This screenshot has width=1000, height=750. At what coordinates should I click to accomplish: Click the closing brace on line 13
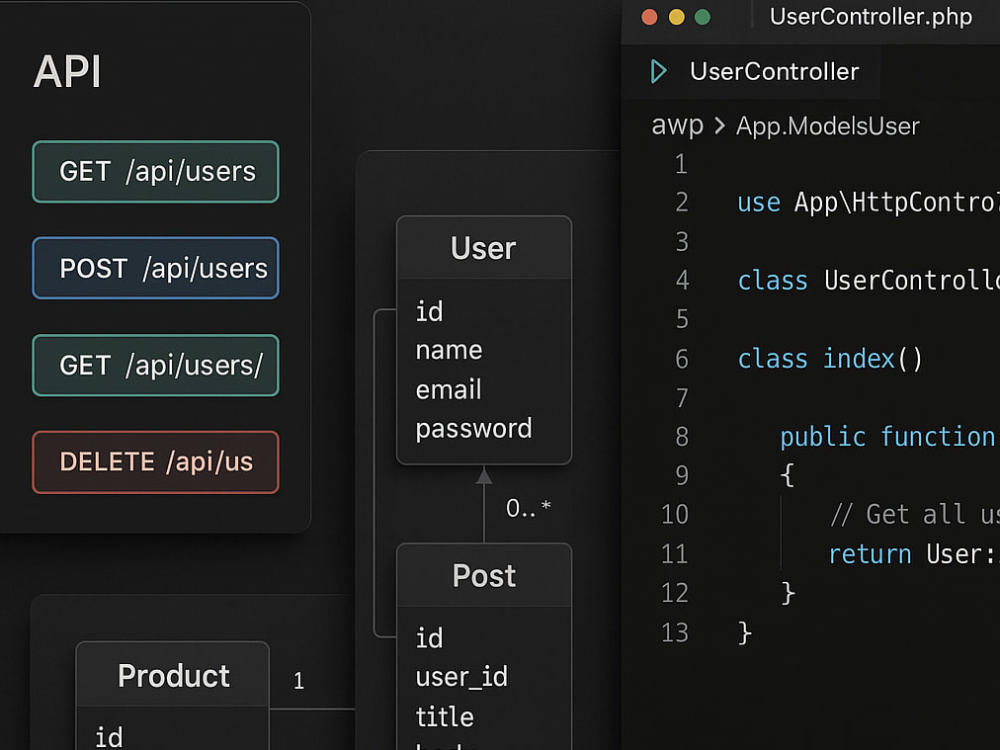coord(744,633)
